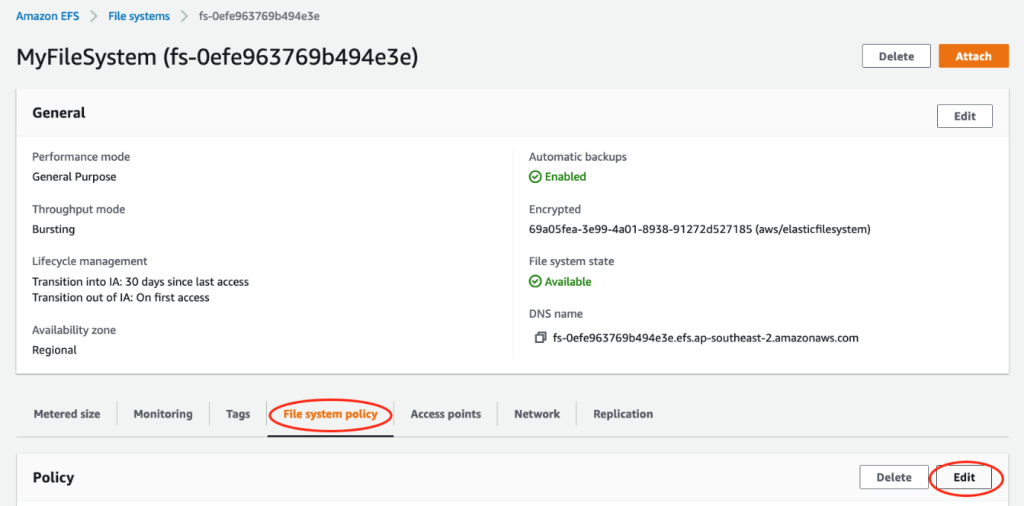The width and height of the screenshot is (1024, 506).
Task: Click the Available file system state text
Action: click(568, 281)
